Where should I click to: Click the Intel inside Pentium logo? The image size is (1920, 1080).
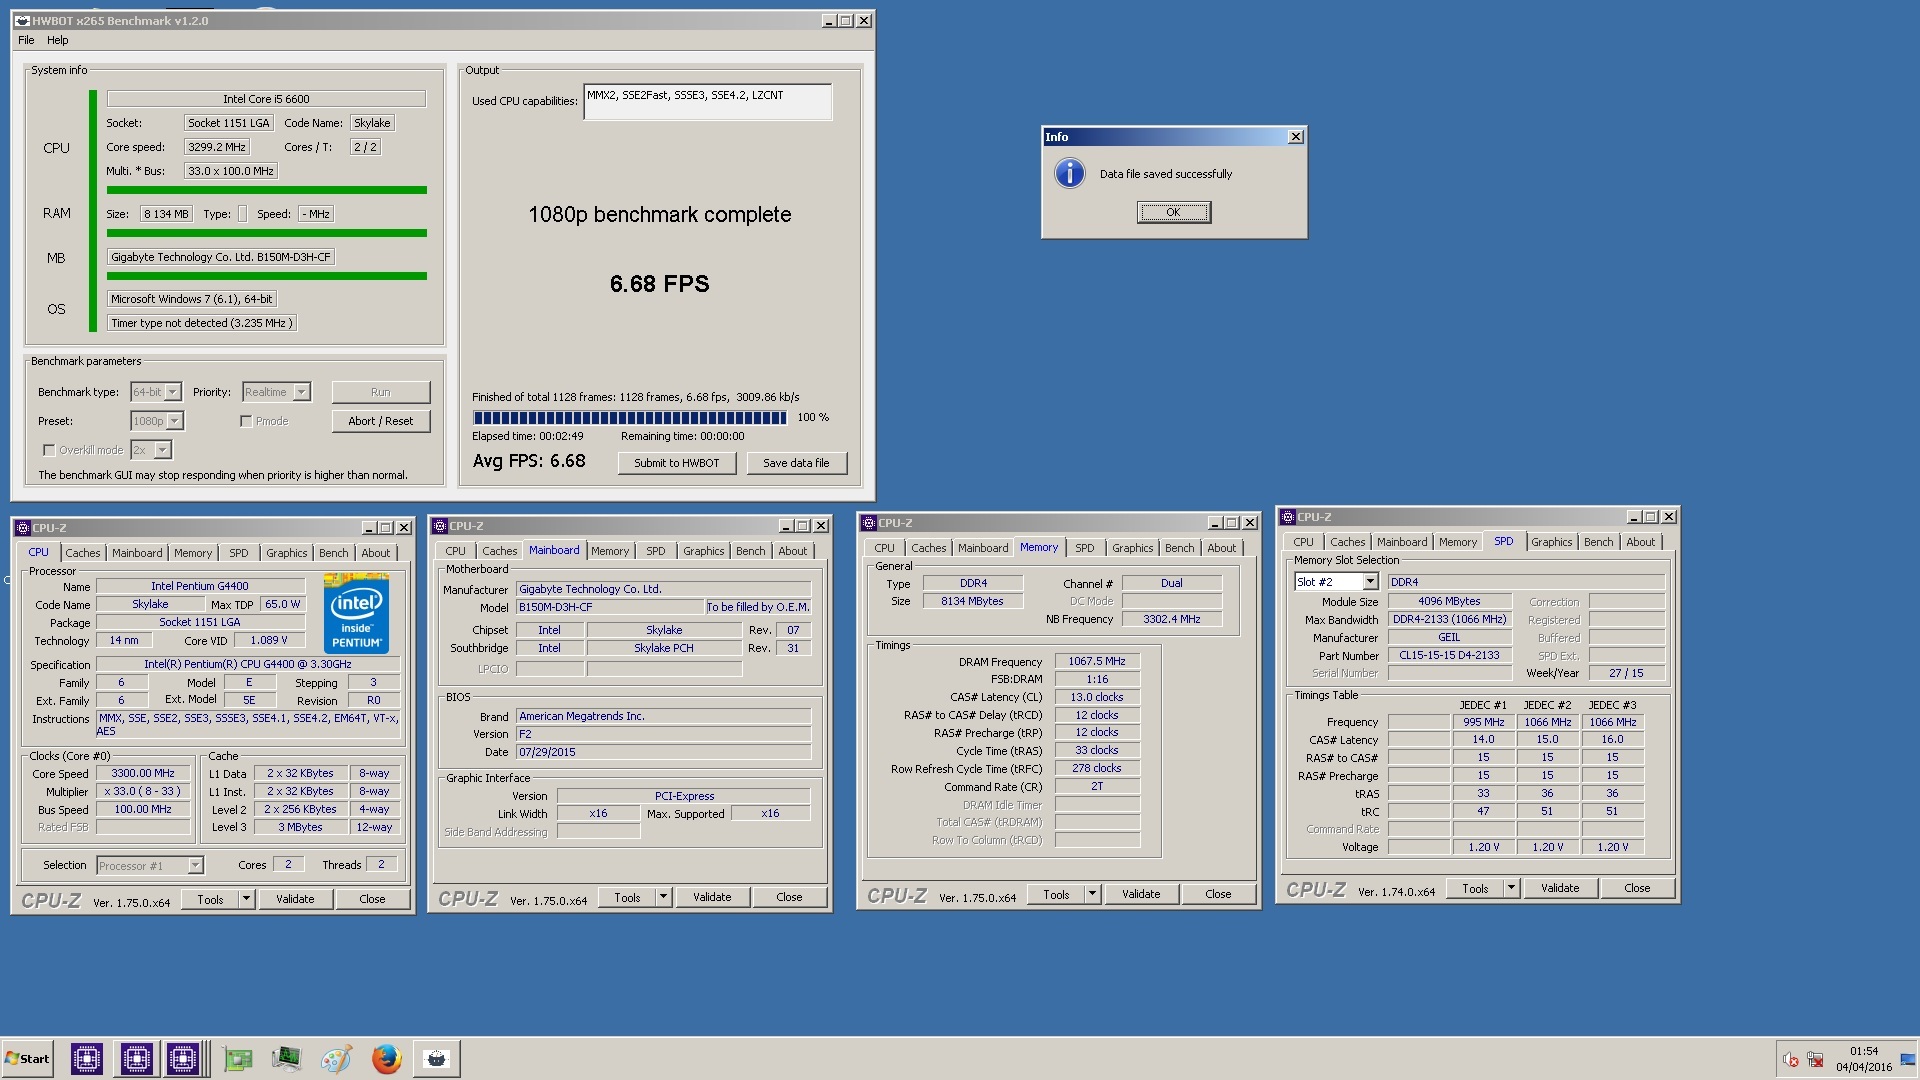[x=356, y=614]
